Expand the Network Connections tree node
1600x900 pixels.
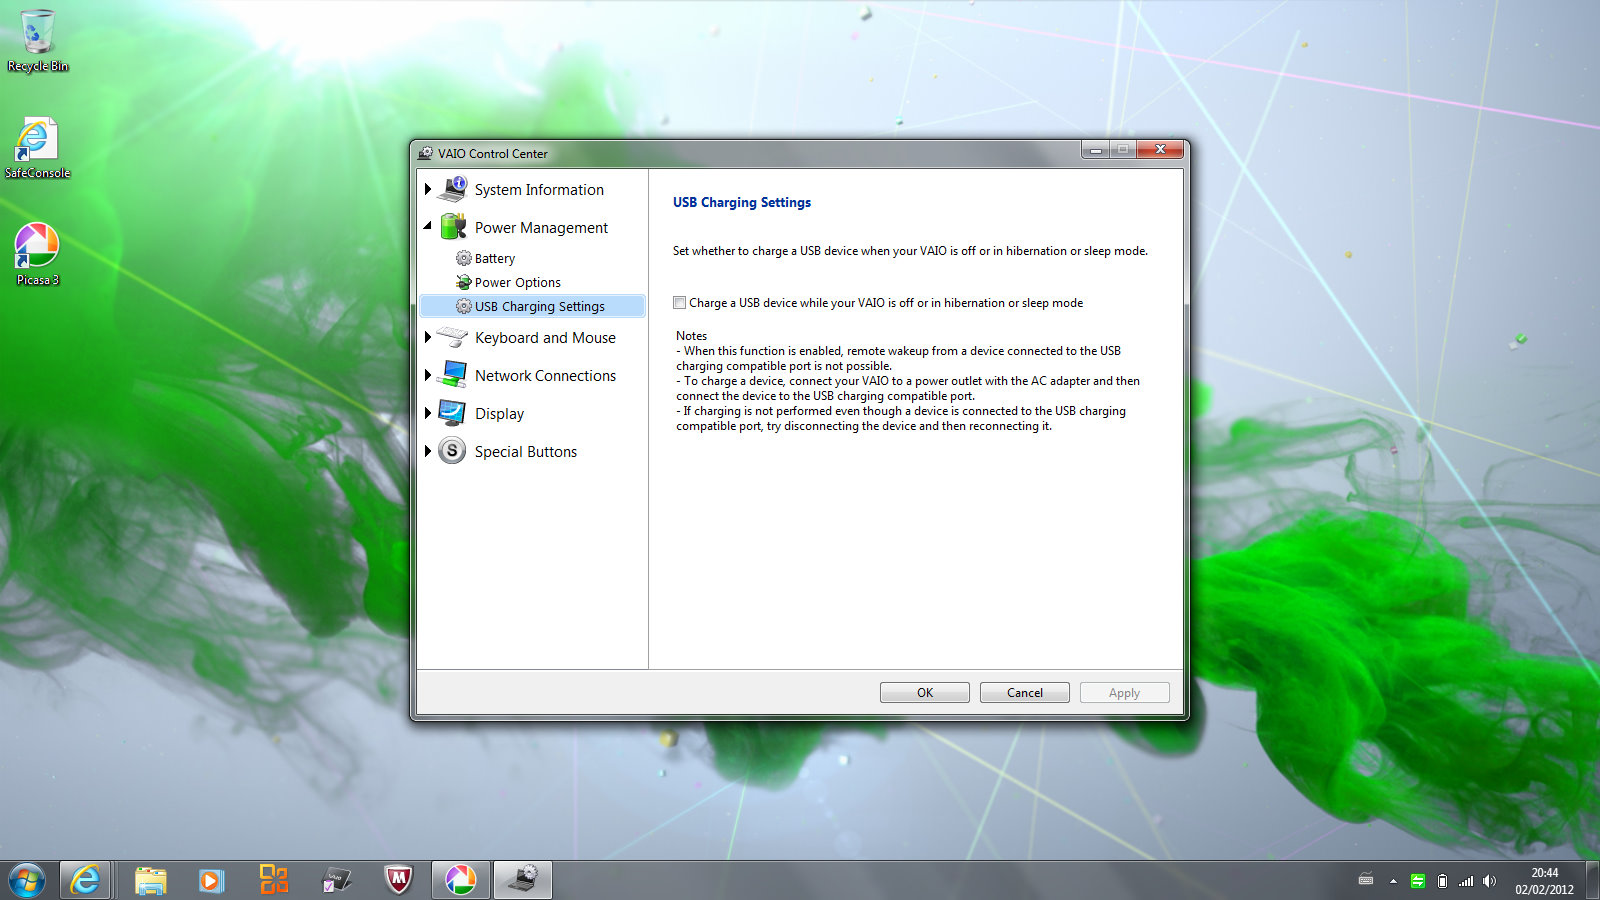click(x=428, y=375)
